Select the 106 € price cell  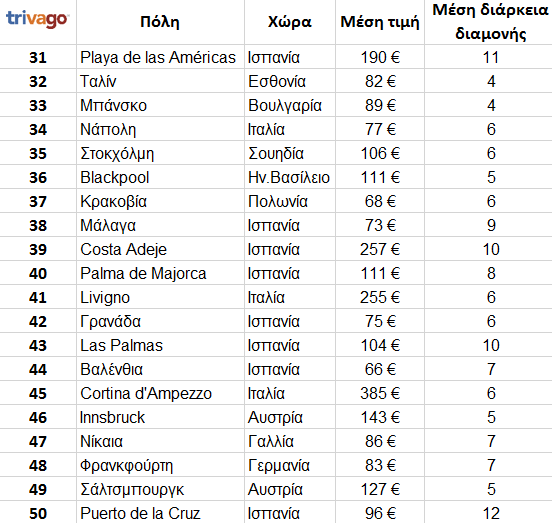click(x=380, y=153)
